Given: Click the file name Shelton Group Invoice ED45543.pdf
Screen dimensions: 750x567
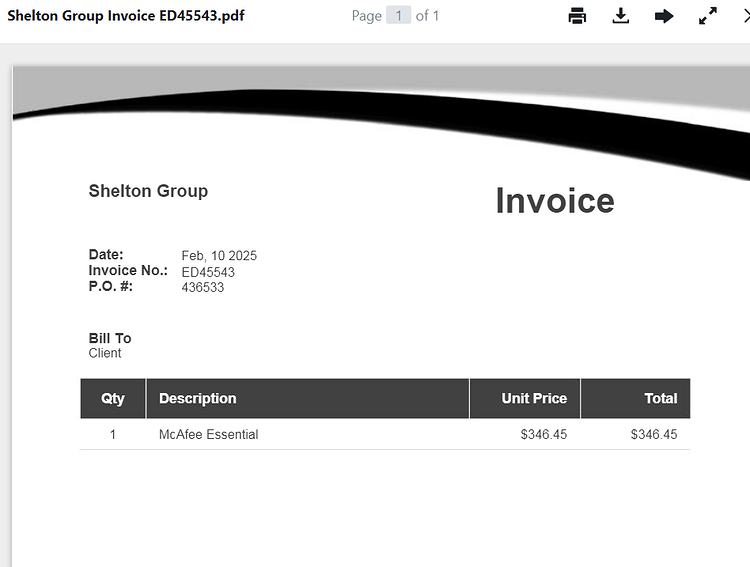Looking at the screenshot, I should [126, 15].
